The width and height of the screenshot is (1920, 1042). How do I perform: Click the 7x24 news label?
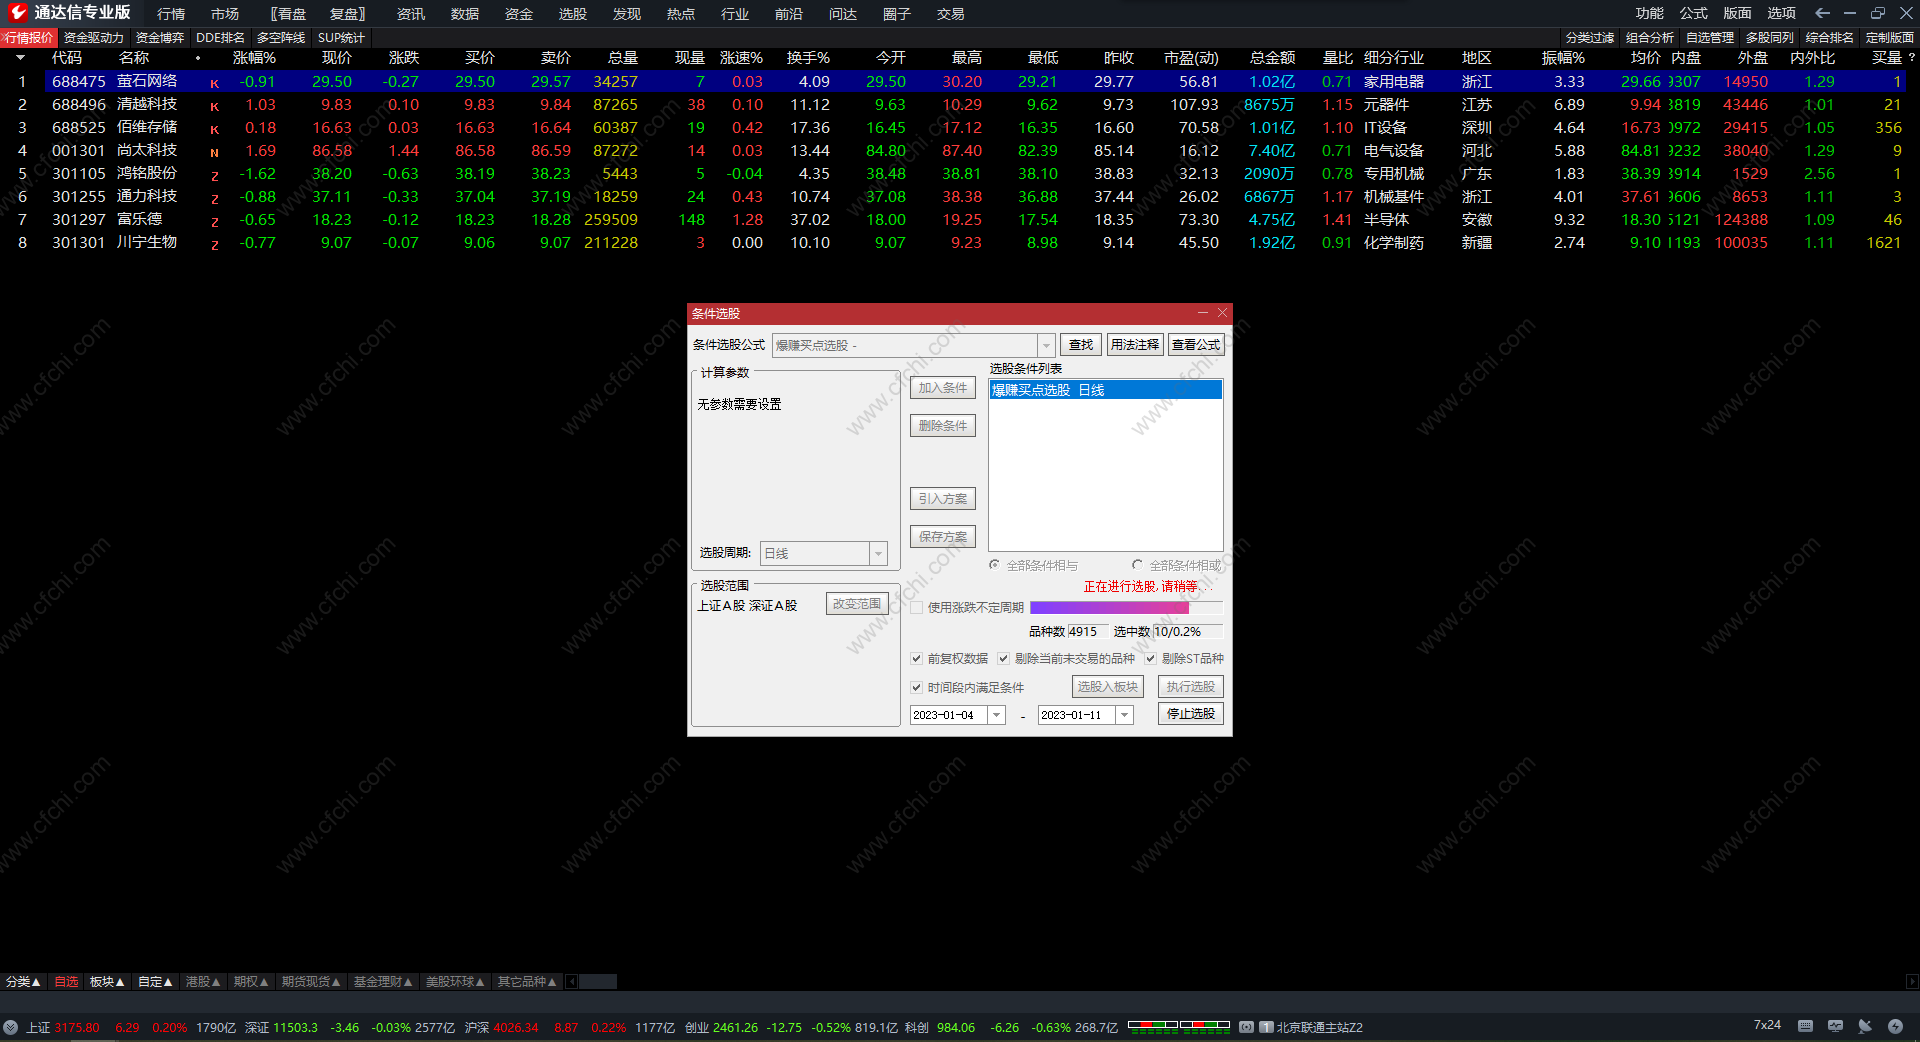pos(1767,1025)
